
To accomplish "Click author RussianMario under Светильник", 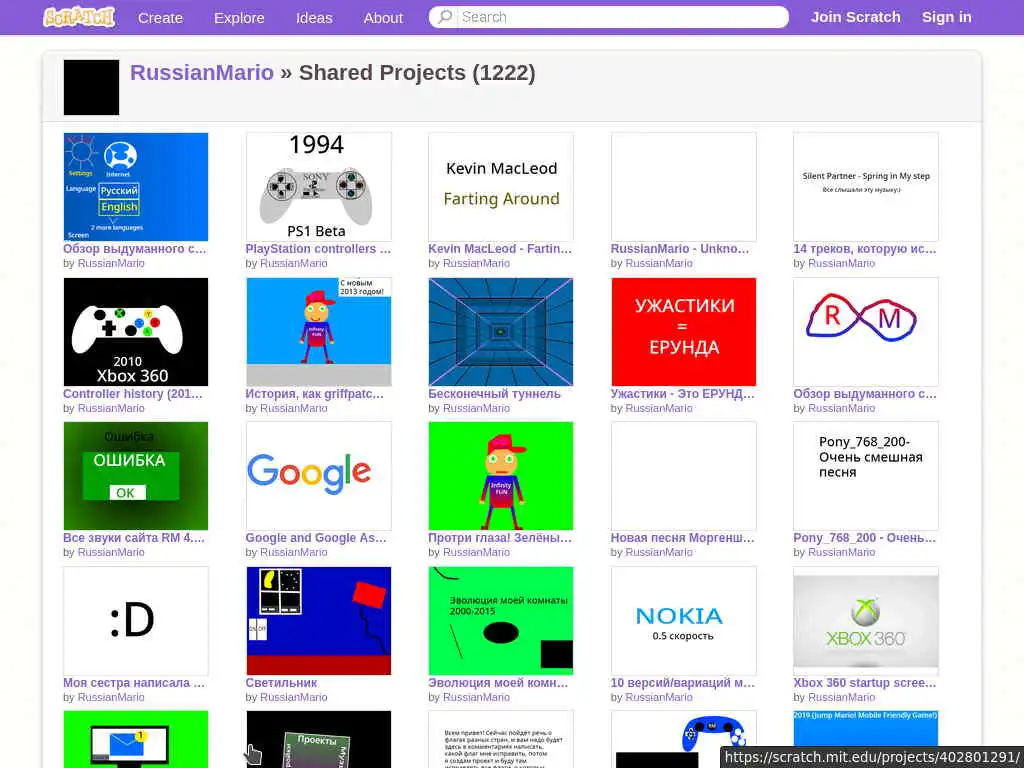I will [294, 697].
